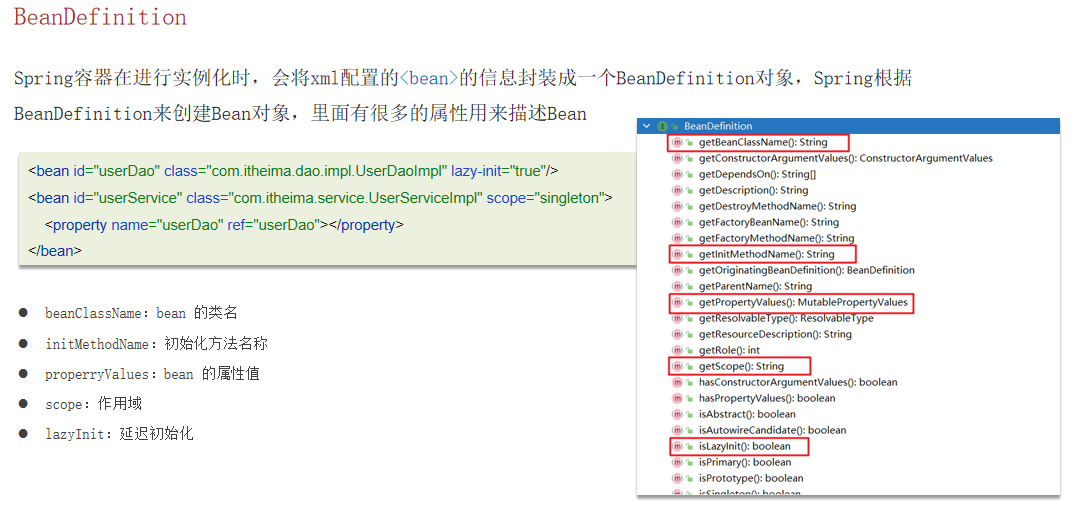Select getFactoryBeanName(): String method
Viewport: 1083px width, 522px height.
(769, 222)
